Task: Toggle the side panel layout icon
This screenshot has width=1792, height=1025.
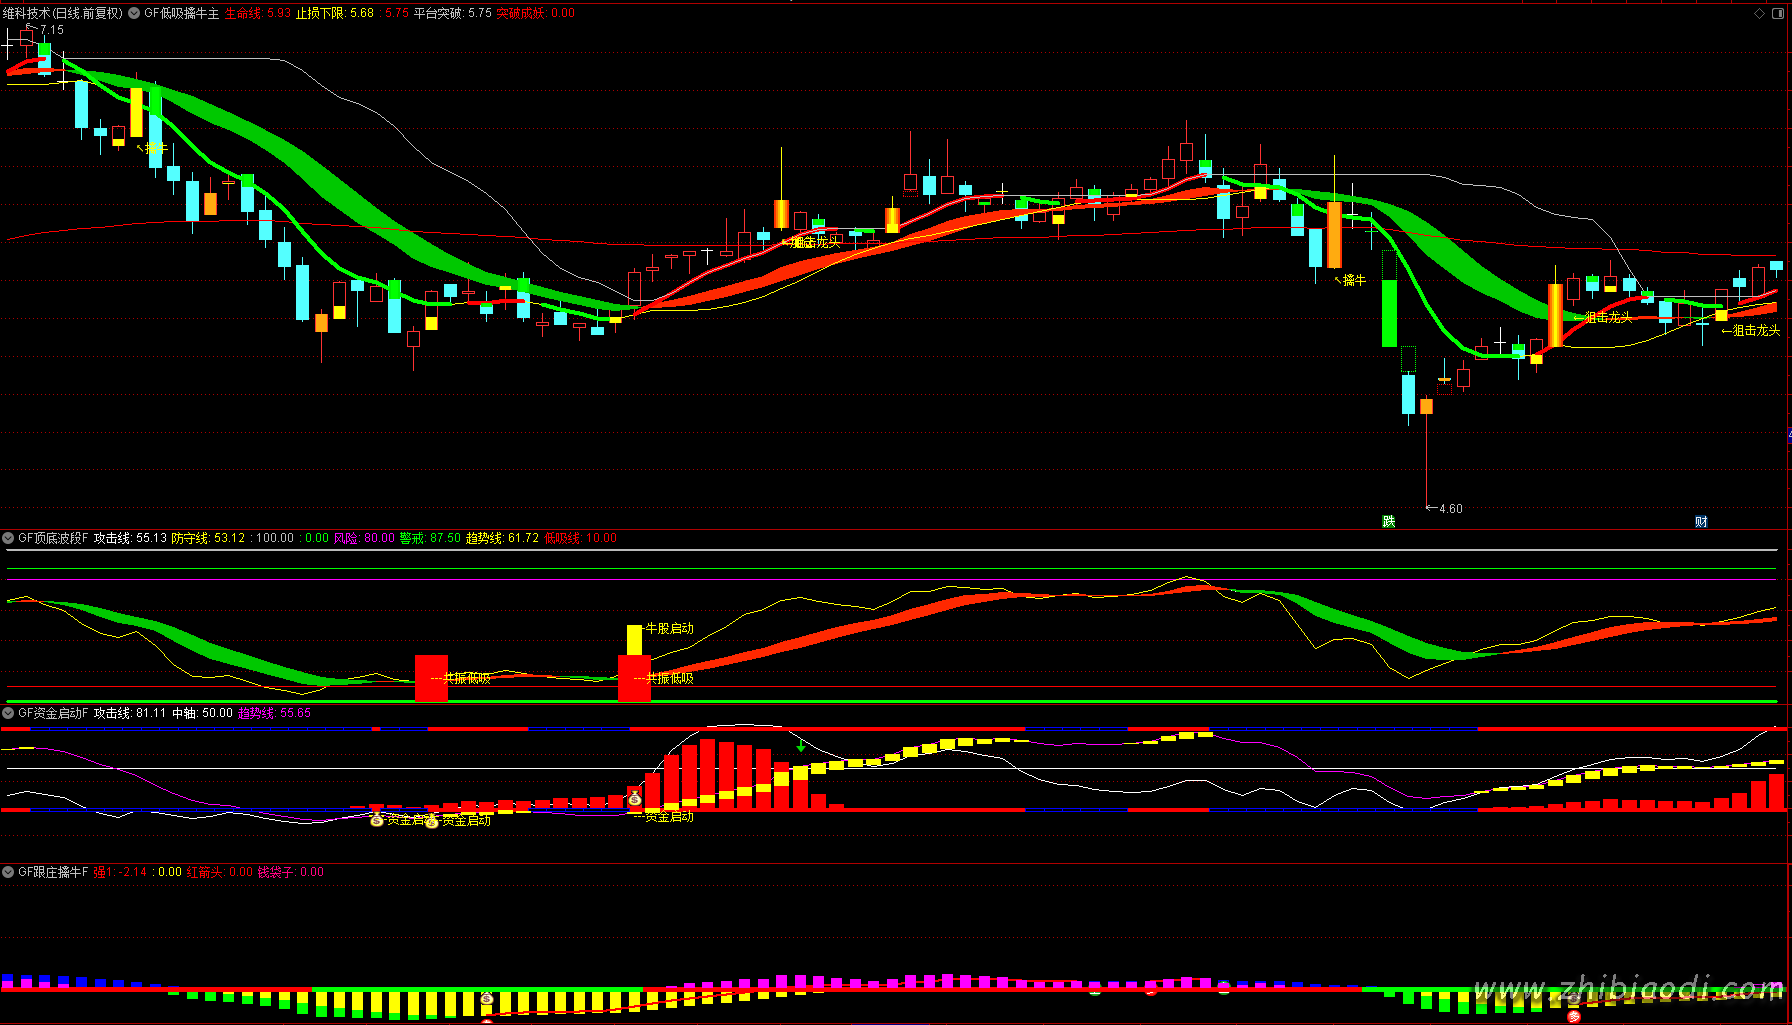Action: point(1779,13)
